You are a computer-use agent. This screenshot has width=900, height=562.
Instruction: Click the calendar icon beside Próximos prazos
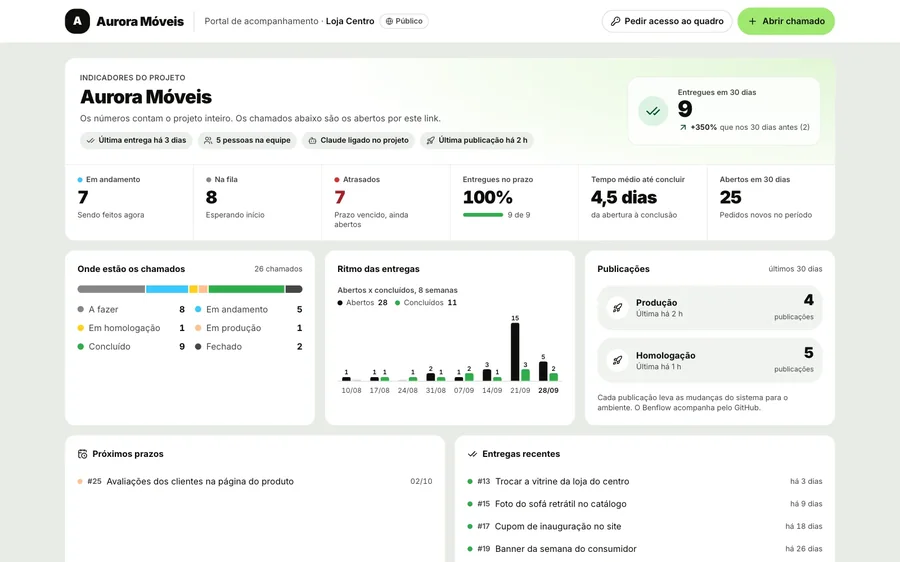83,454
